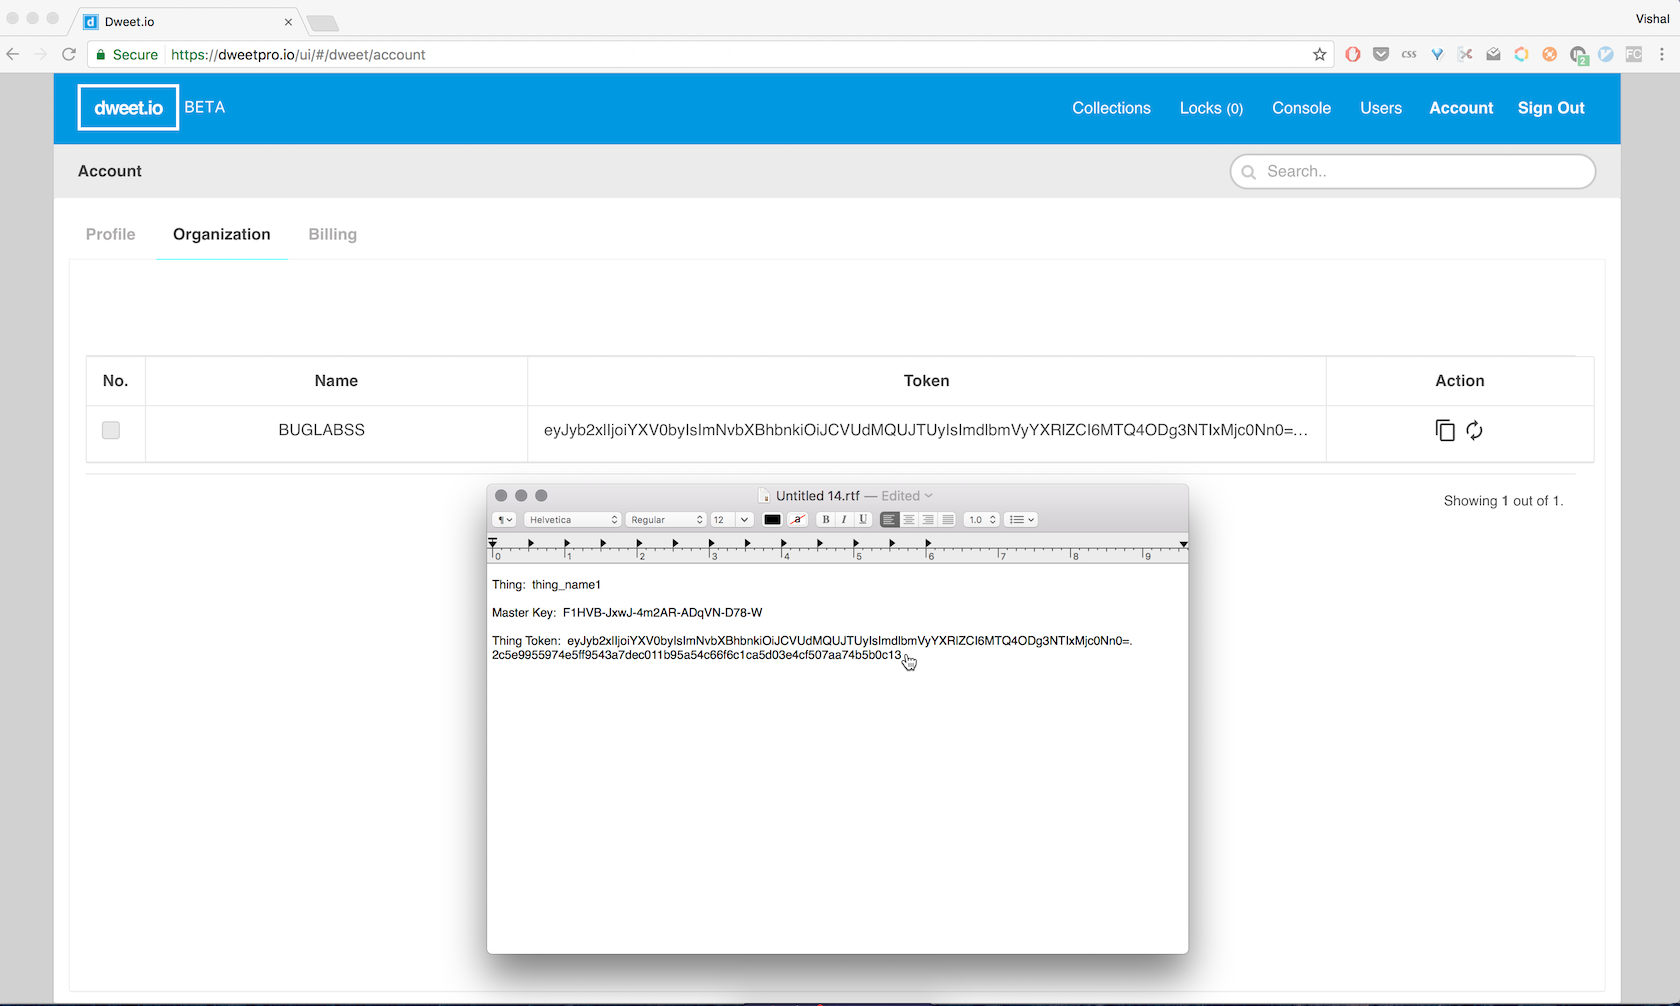Toggle bold in TextEdit
1680x1006 pixels.
[x=825, y=520]
